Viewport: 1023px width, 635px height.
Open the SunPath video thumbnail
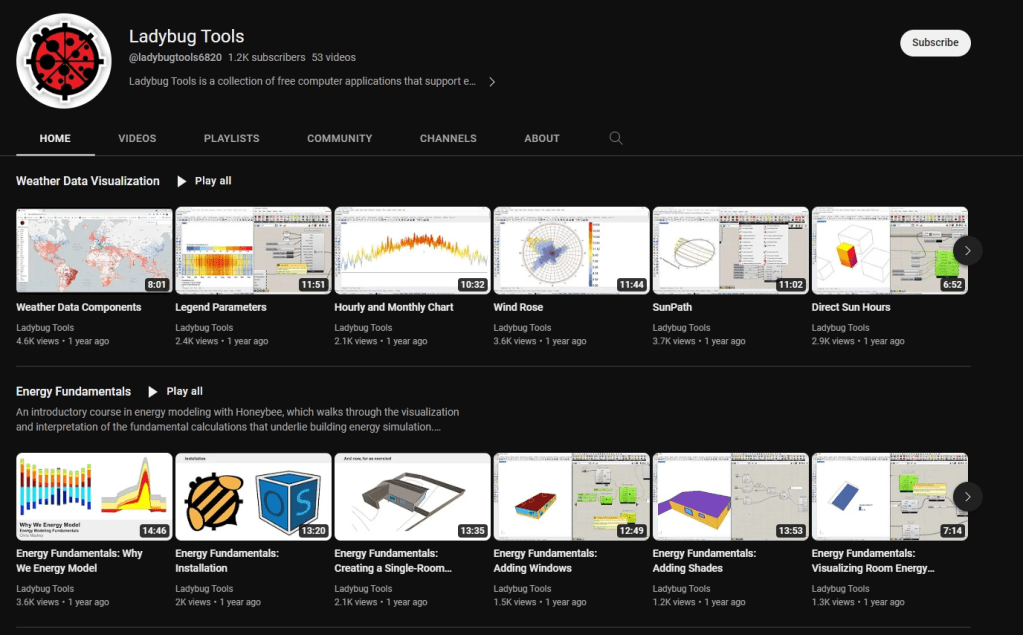(730, 250)
